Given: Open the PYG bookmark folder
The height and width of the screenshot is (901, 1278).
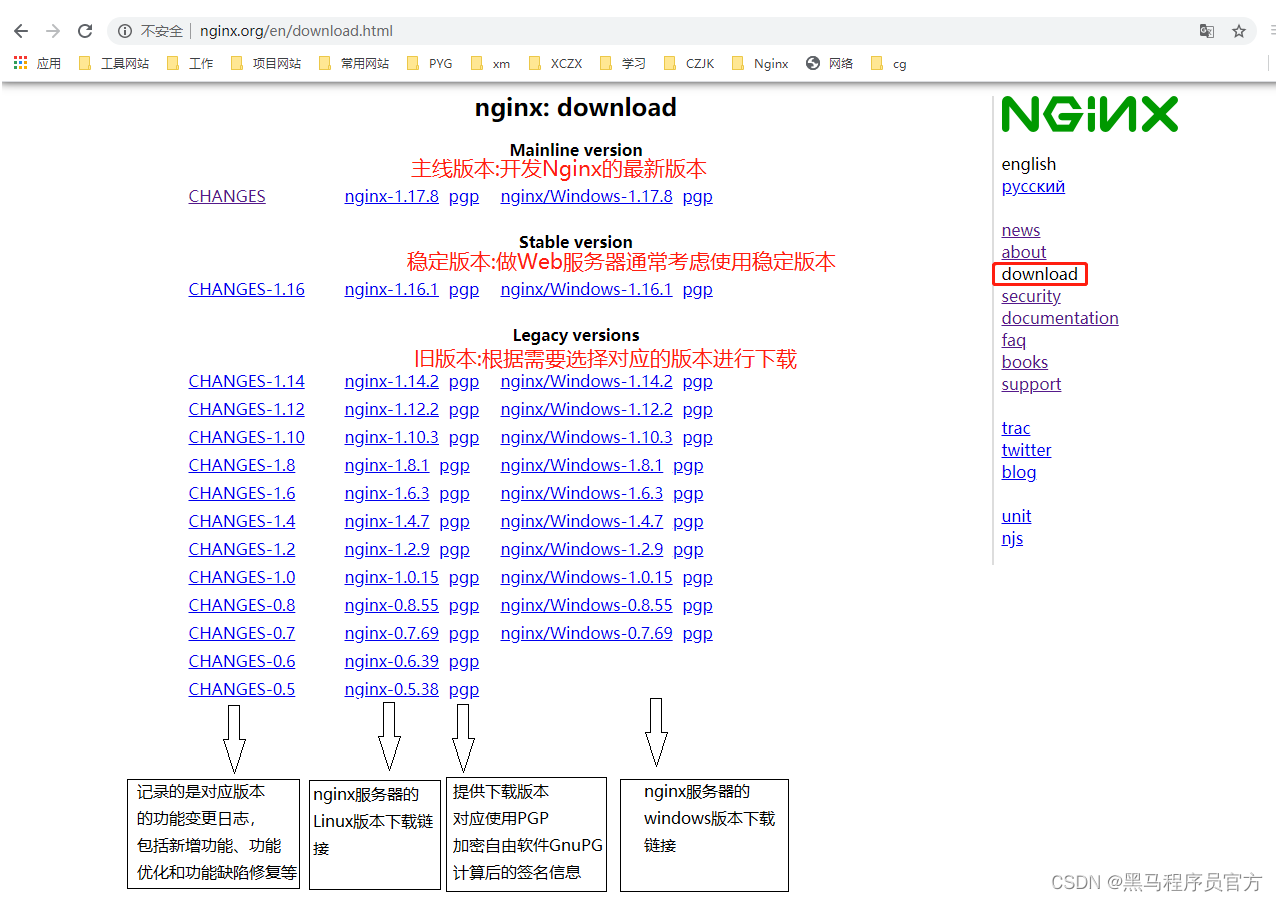Looking at the screenshot, I should (430, 63).
